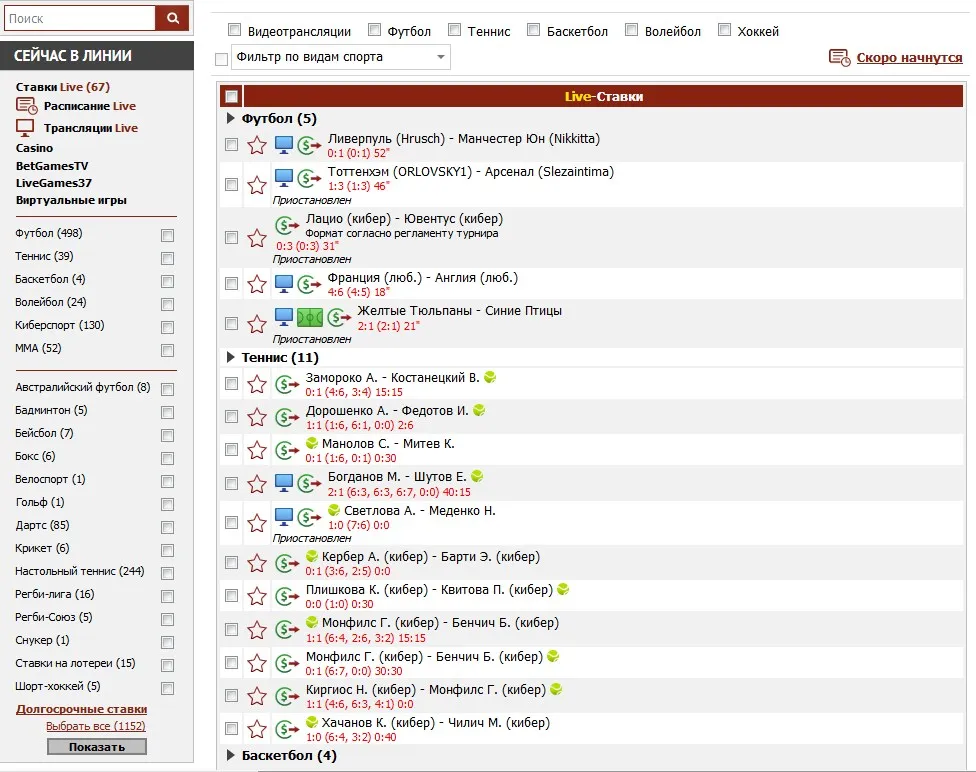This screenshot has width=976, height=772.
Task: Open field view icon for Желтые Тюльпаны match
Action: (x=309, y=318)
